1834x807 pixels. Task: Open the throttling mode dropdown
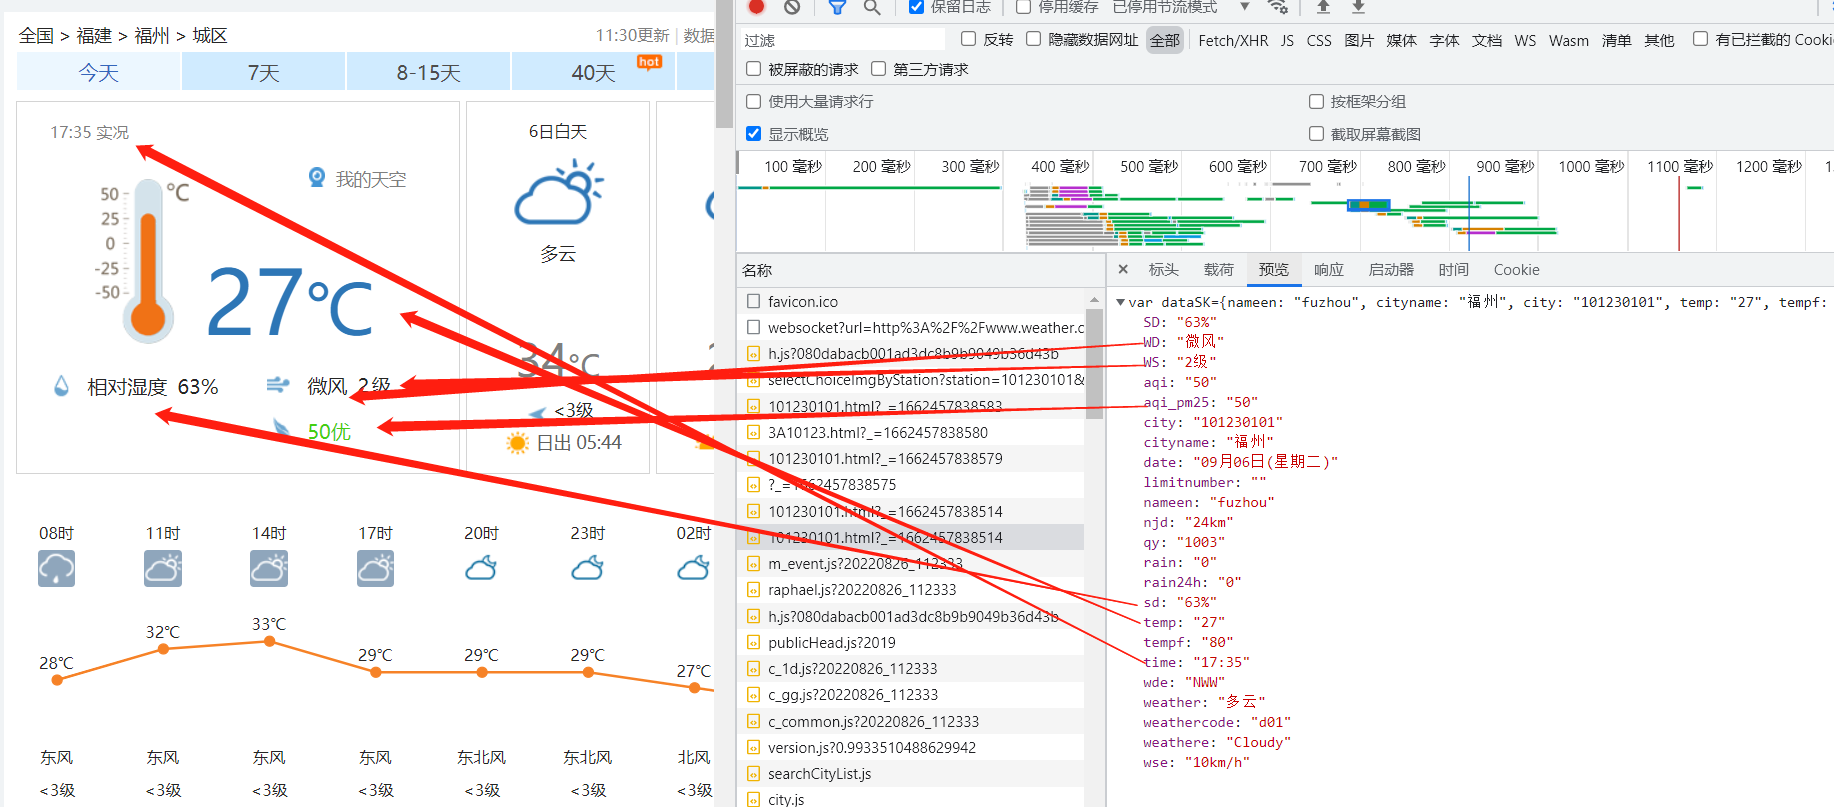point(1181,7)
